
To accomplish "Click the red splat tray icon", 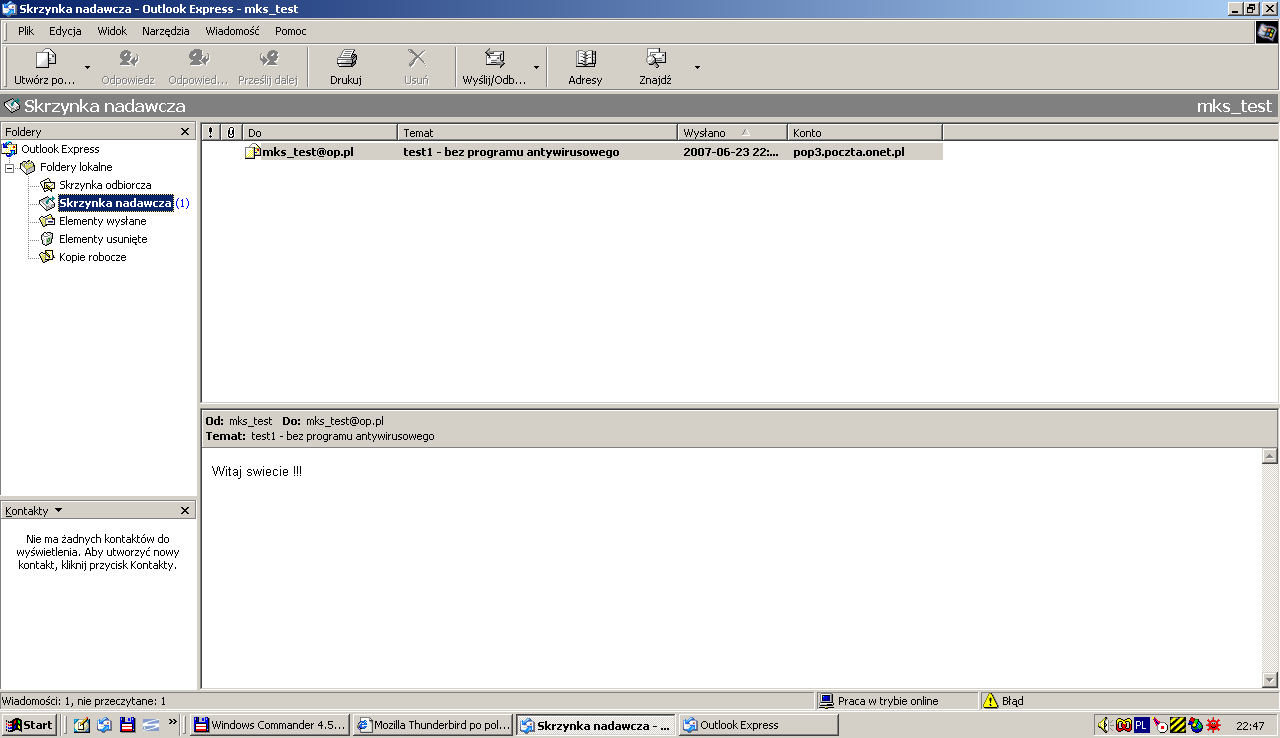I will (1214, 725).
